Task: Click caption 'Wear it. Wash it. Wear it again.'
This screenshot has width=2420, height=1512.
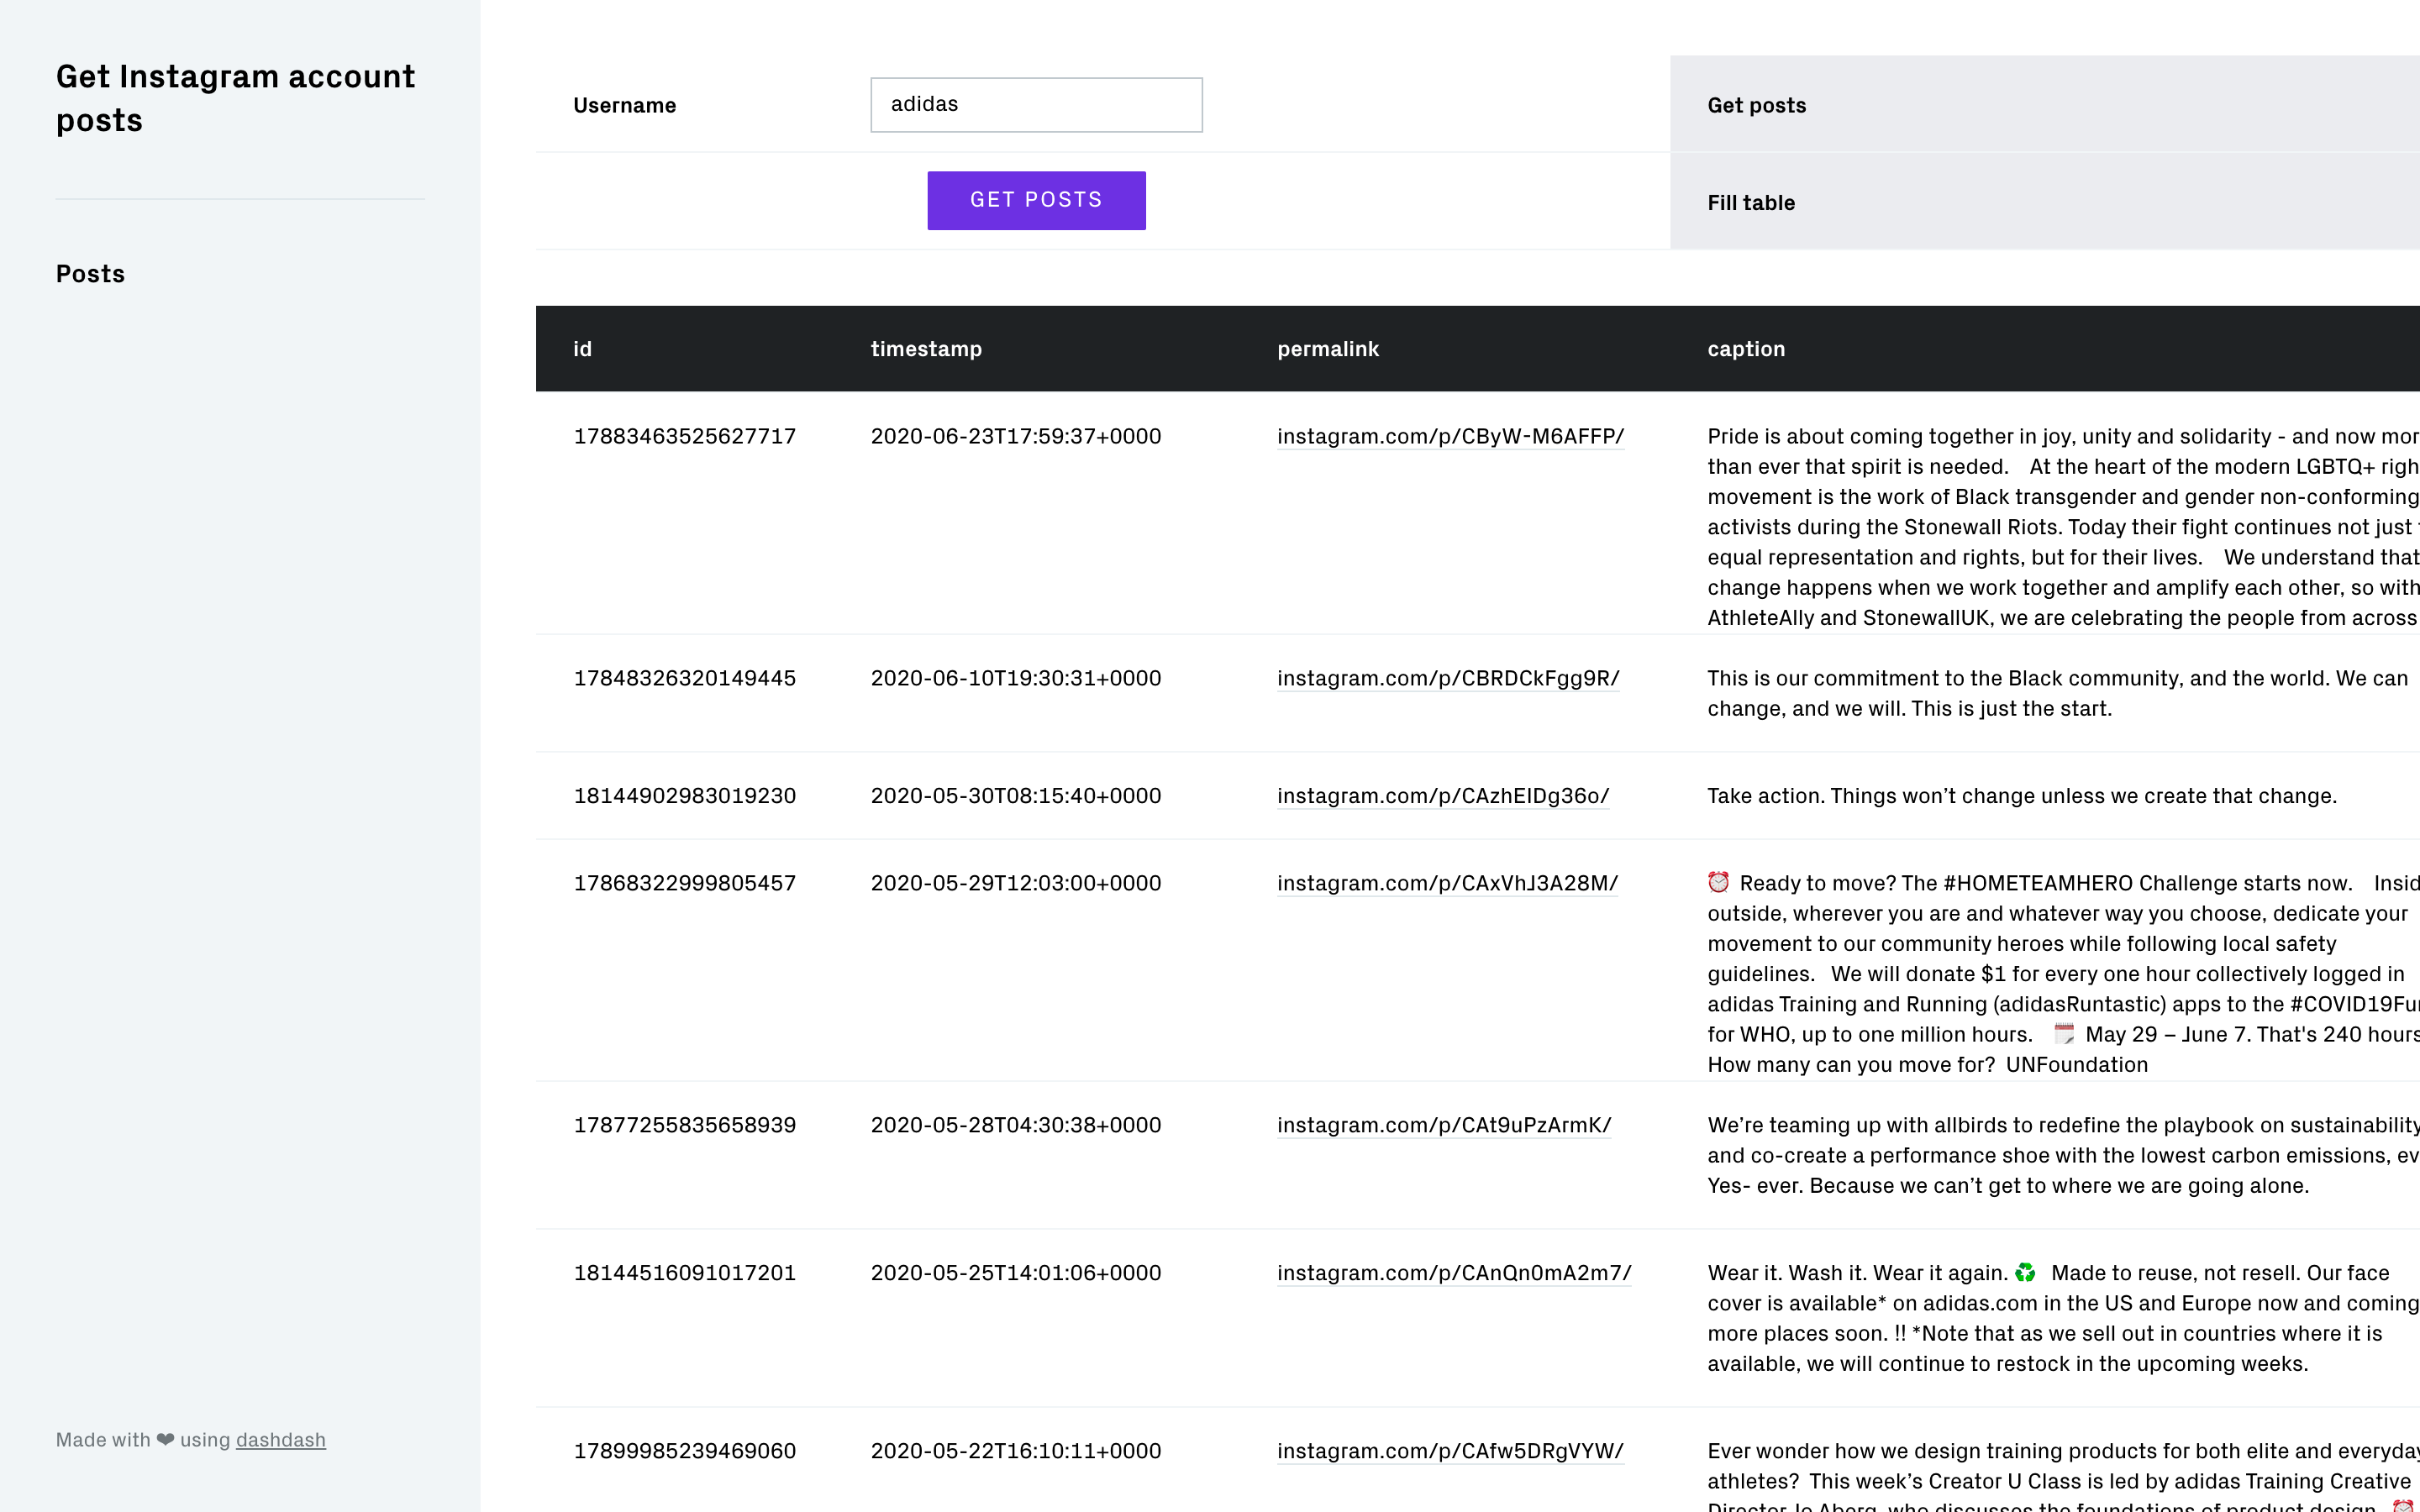Action: tap(2063, 1318)
